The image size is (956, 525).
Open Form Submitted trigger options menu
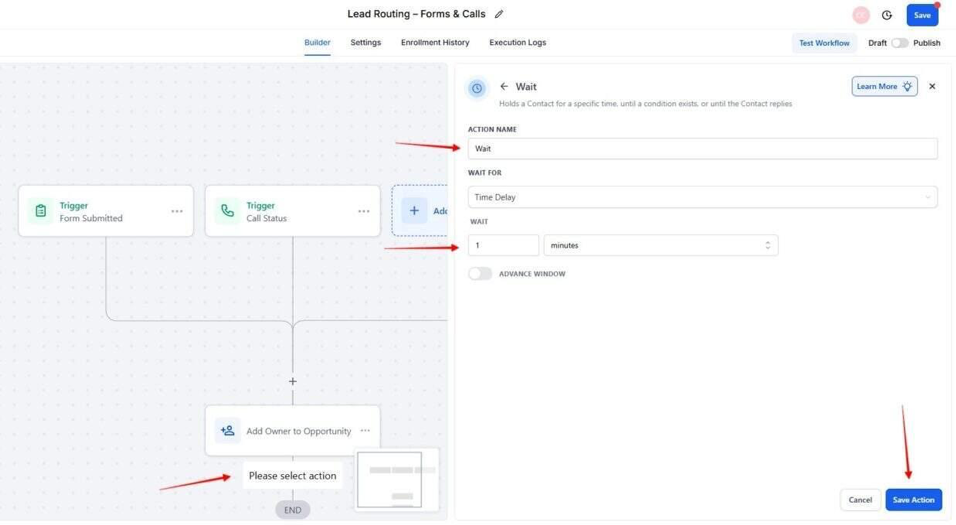click(177, 211)
